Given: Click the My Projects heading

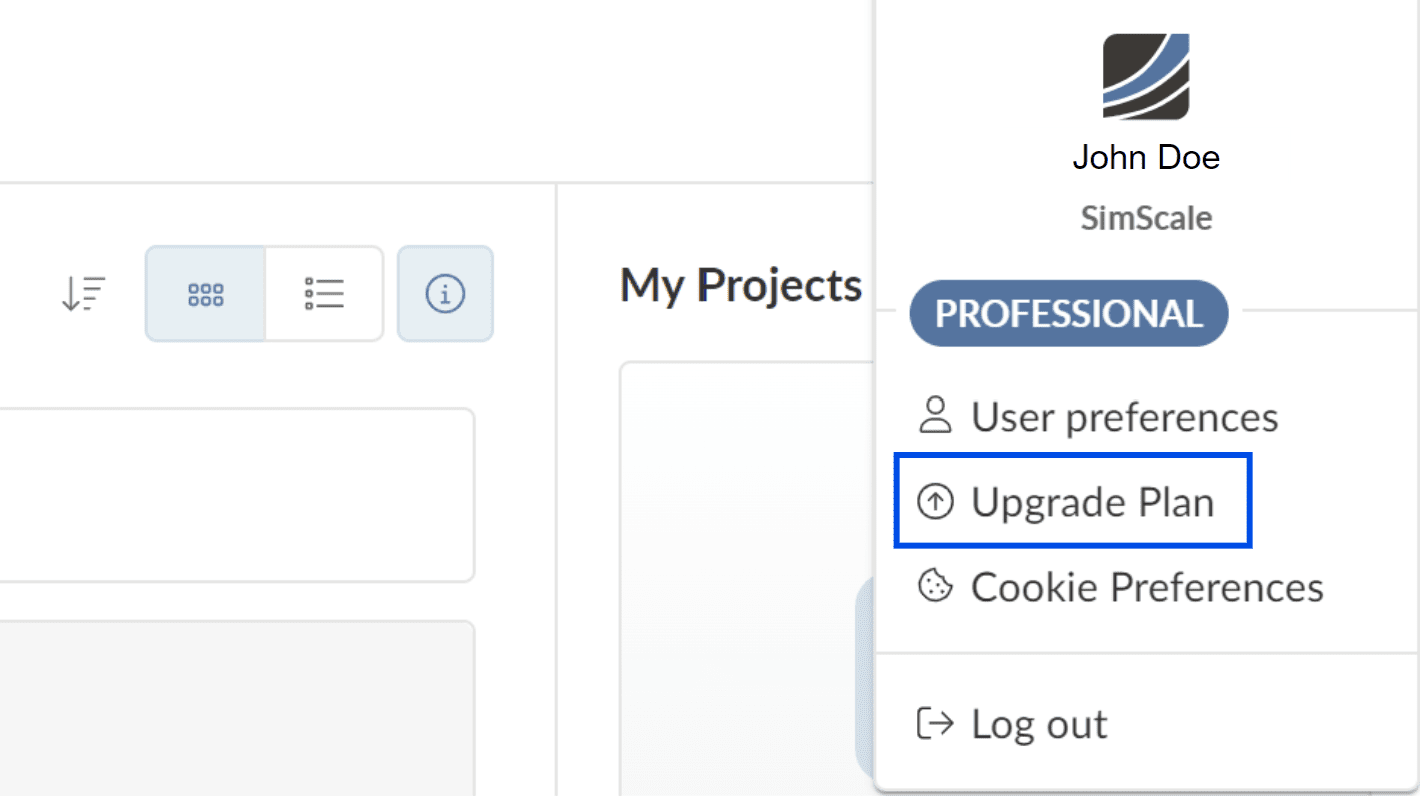Looking at the screenshot, I should tap(740, 286).
